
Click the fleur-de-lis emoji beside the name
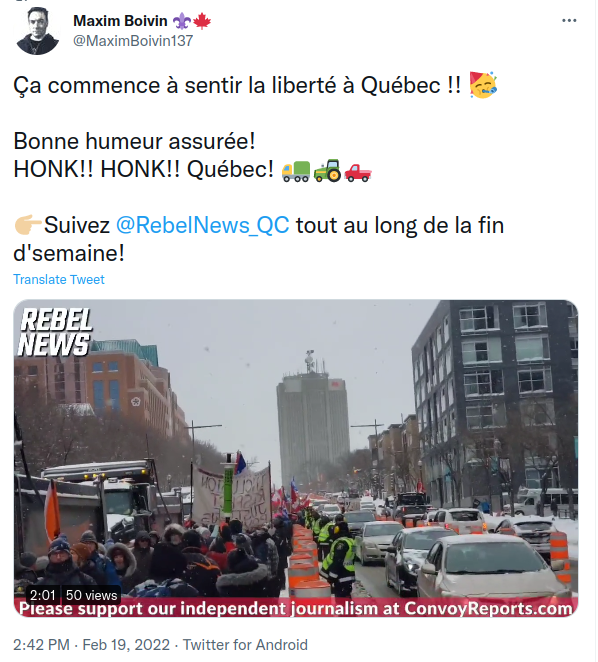tap(182, 21)
